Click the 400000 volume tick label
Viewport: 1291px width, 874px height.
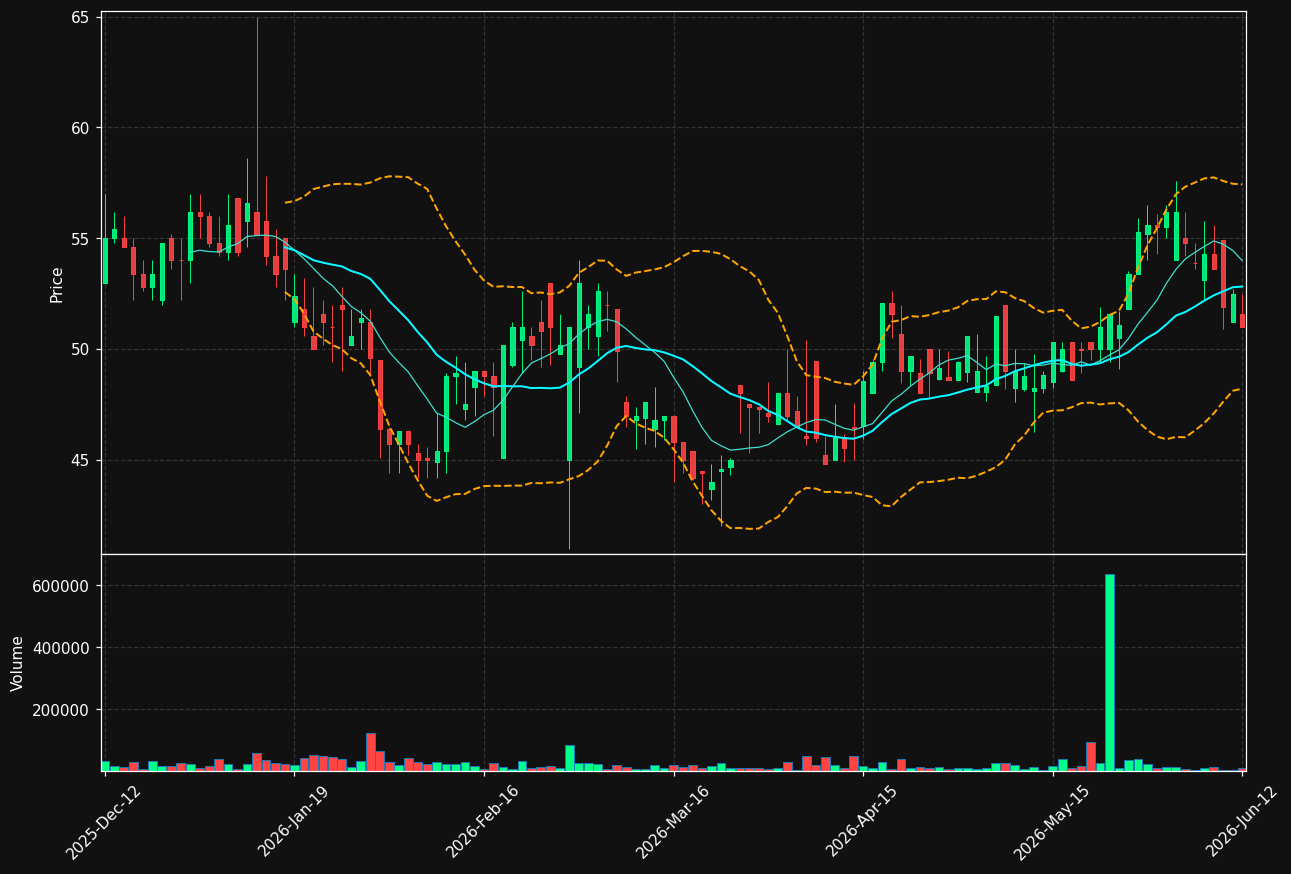click(61, 648)
